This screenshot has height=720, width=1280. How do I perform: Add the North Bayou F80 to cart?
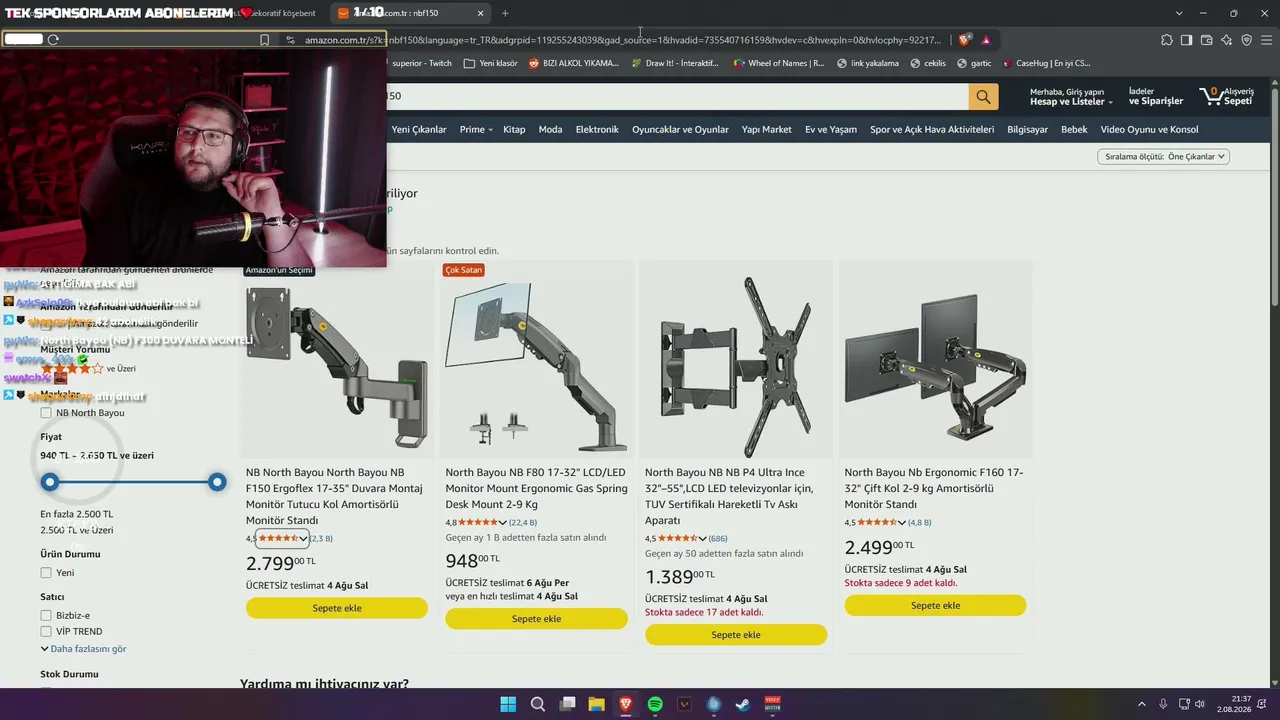tap(536, 619)
